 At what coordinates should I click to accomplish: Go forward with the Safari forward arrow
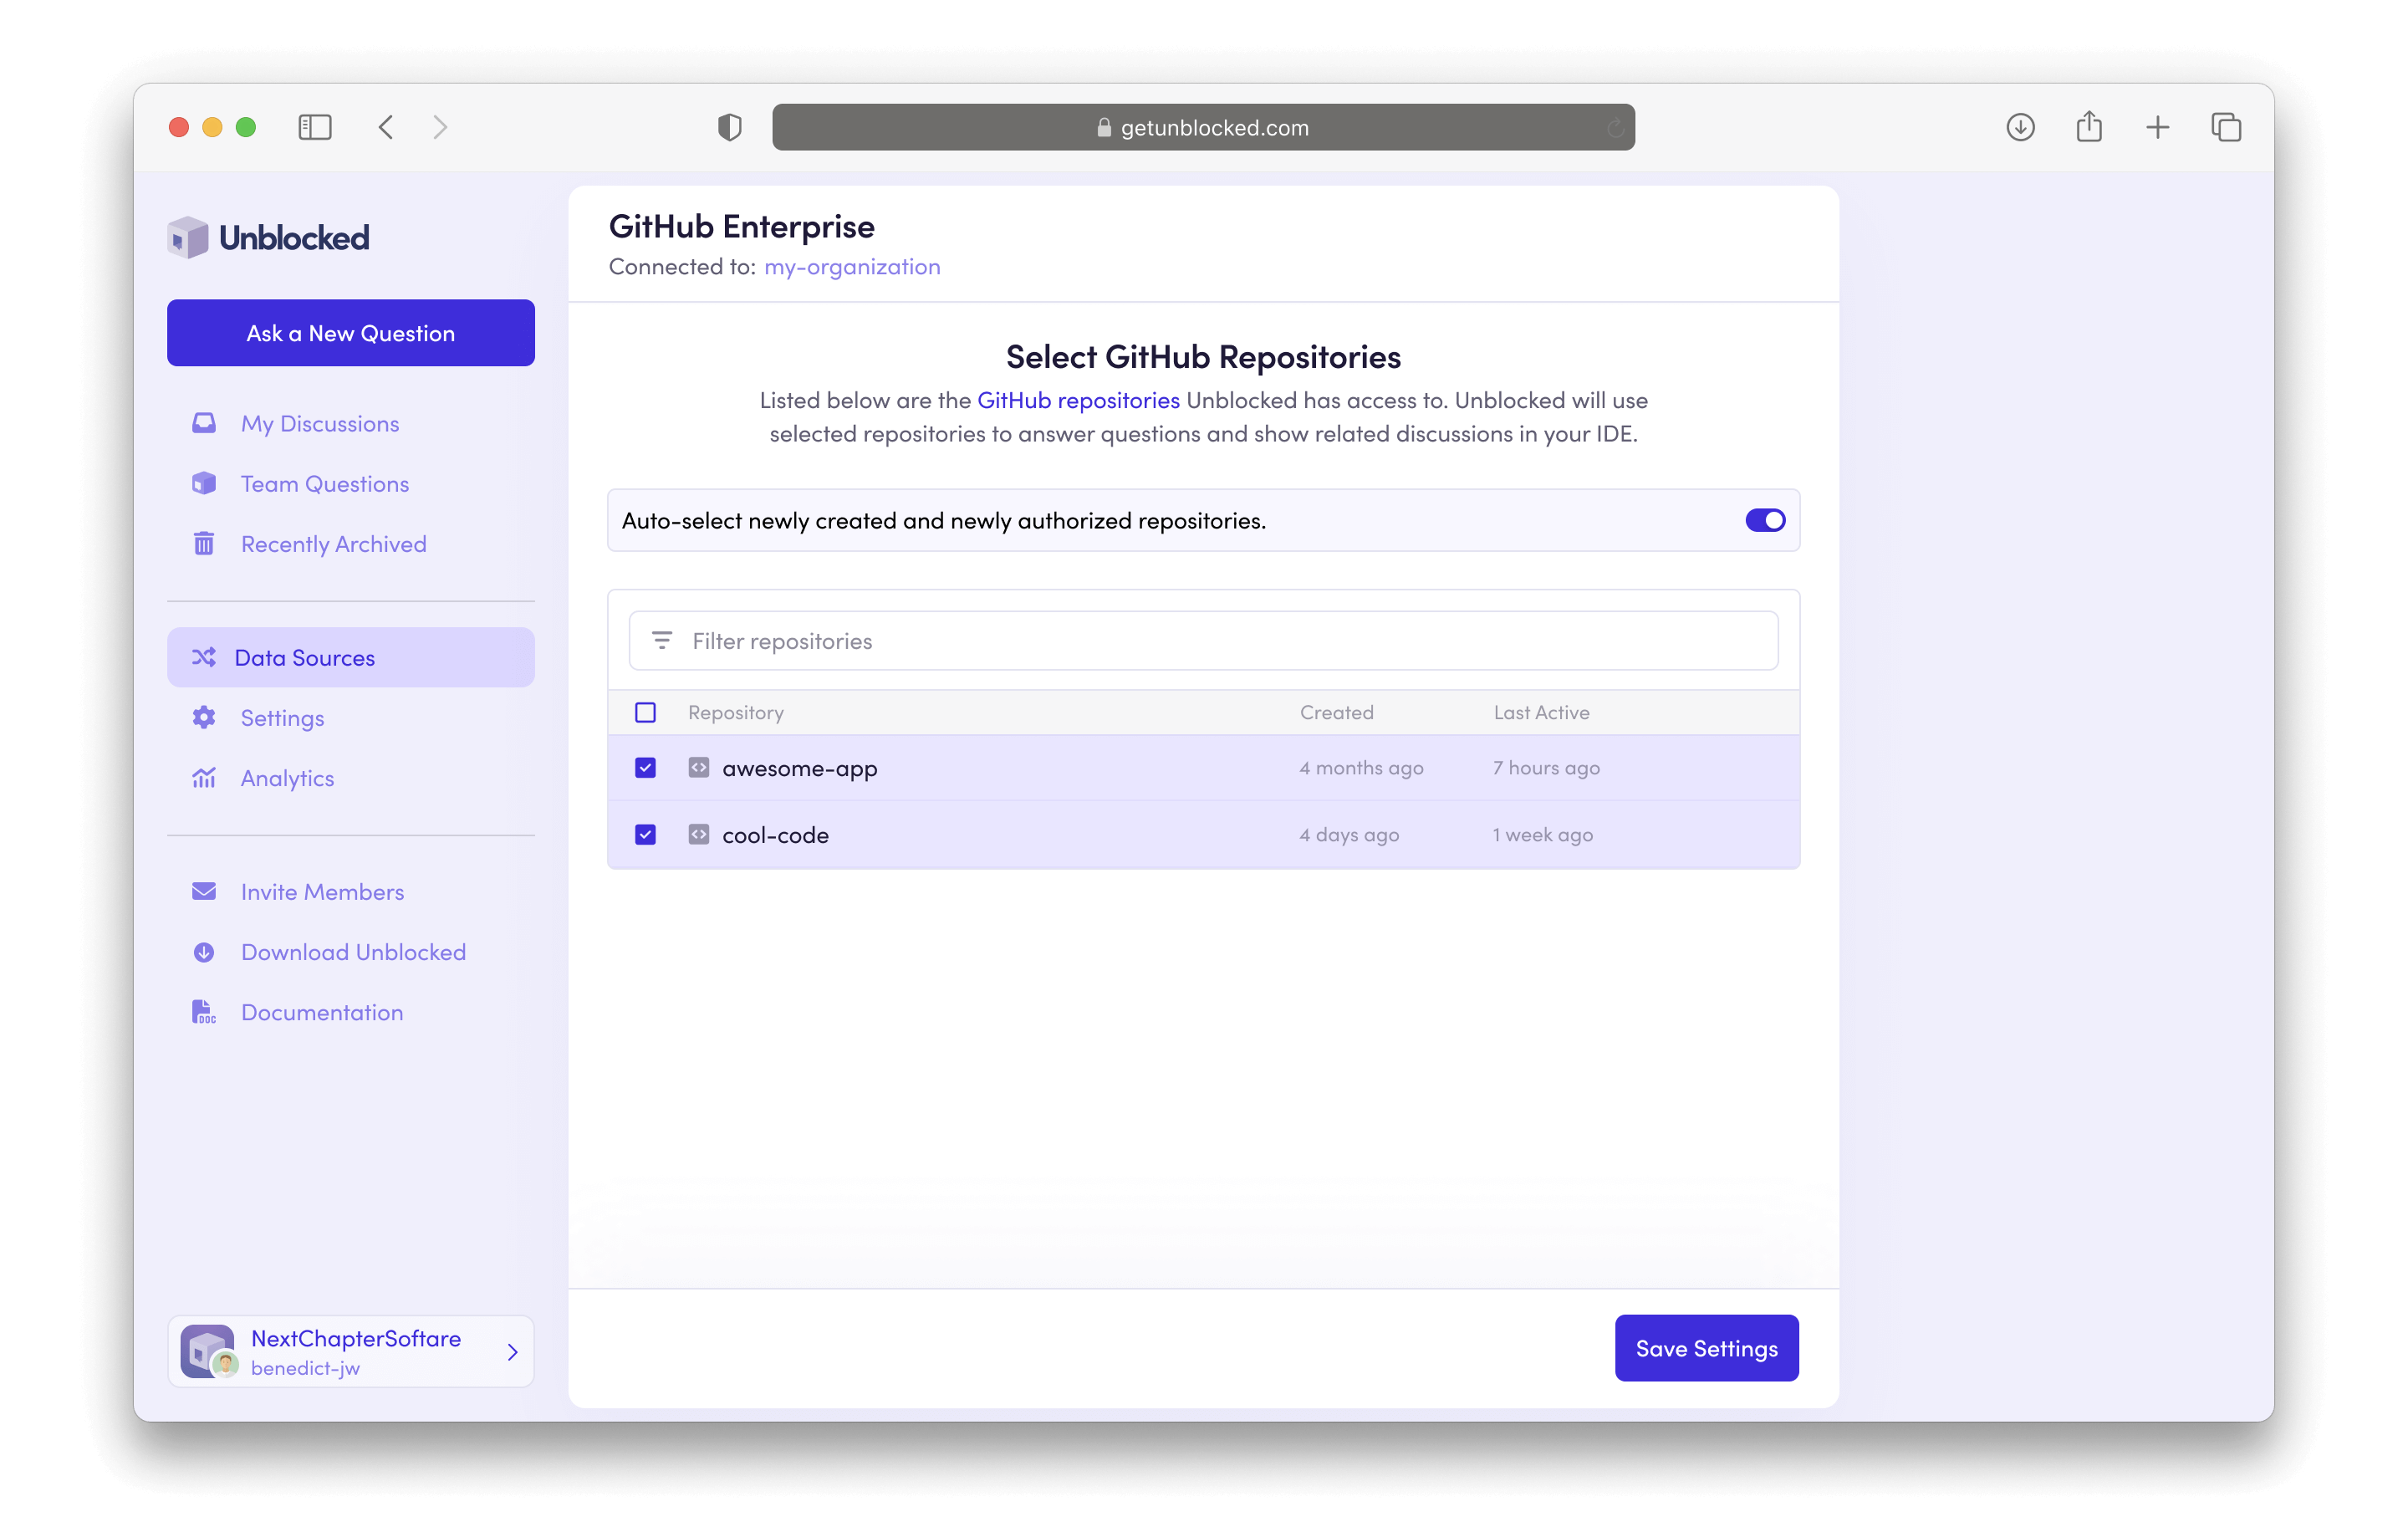pos(440,127)
